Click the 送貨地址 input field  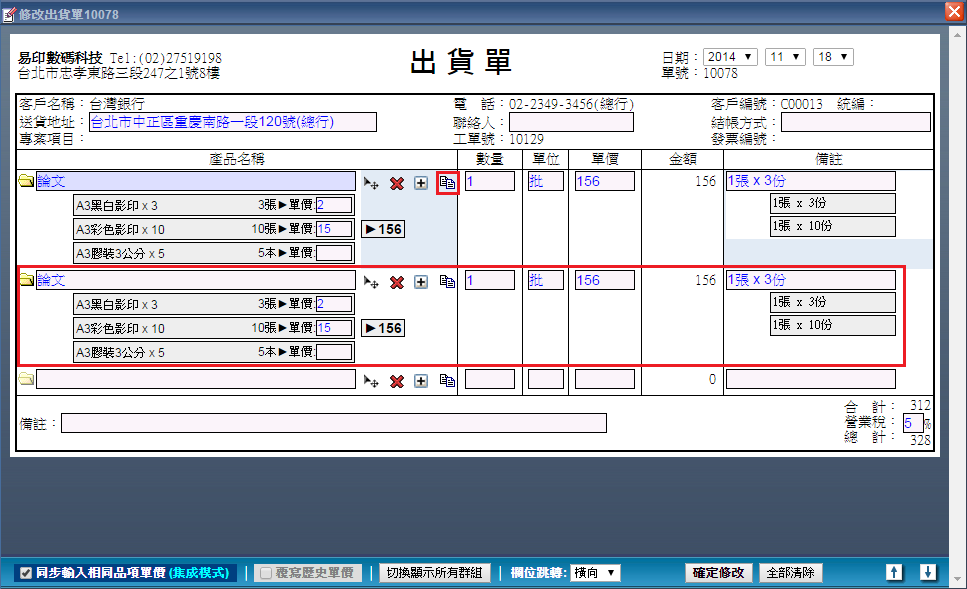(232, 122)
